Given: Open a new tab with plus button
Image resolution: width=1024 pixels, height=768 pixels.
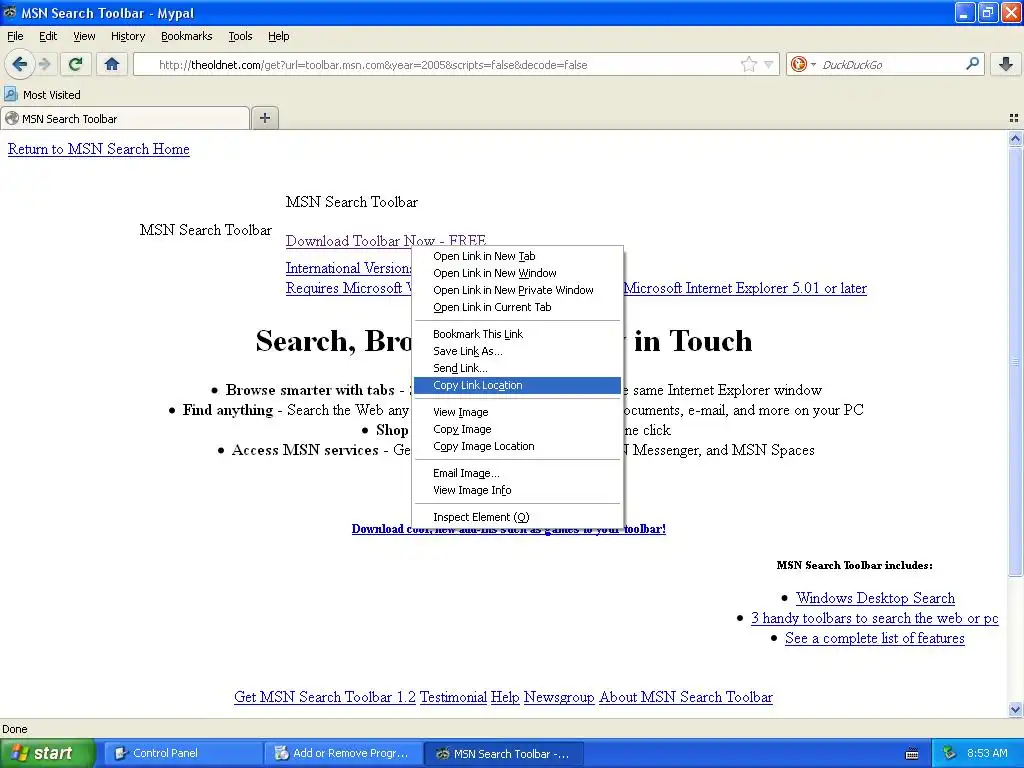Looking at the screenshot, I should (264, 118).
